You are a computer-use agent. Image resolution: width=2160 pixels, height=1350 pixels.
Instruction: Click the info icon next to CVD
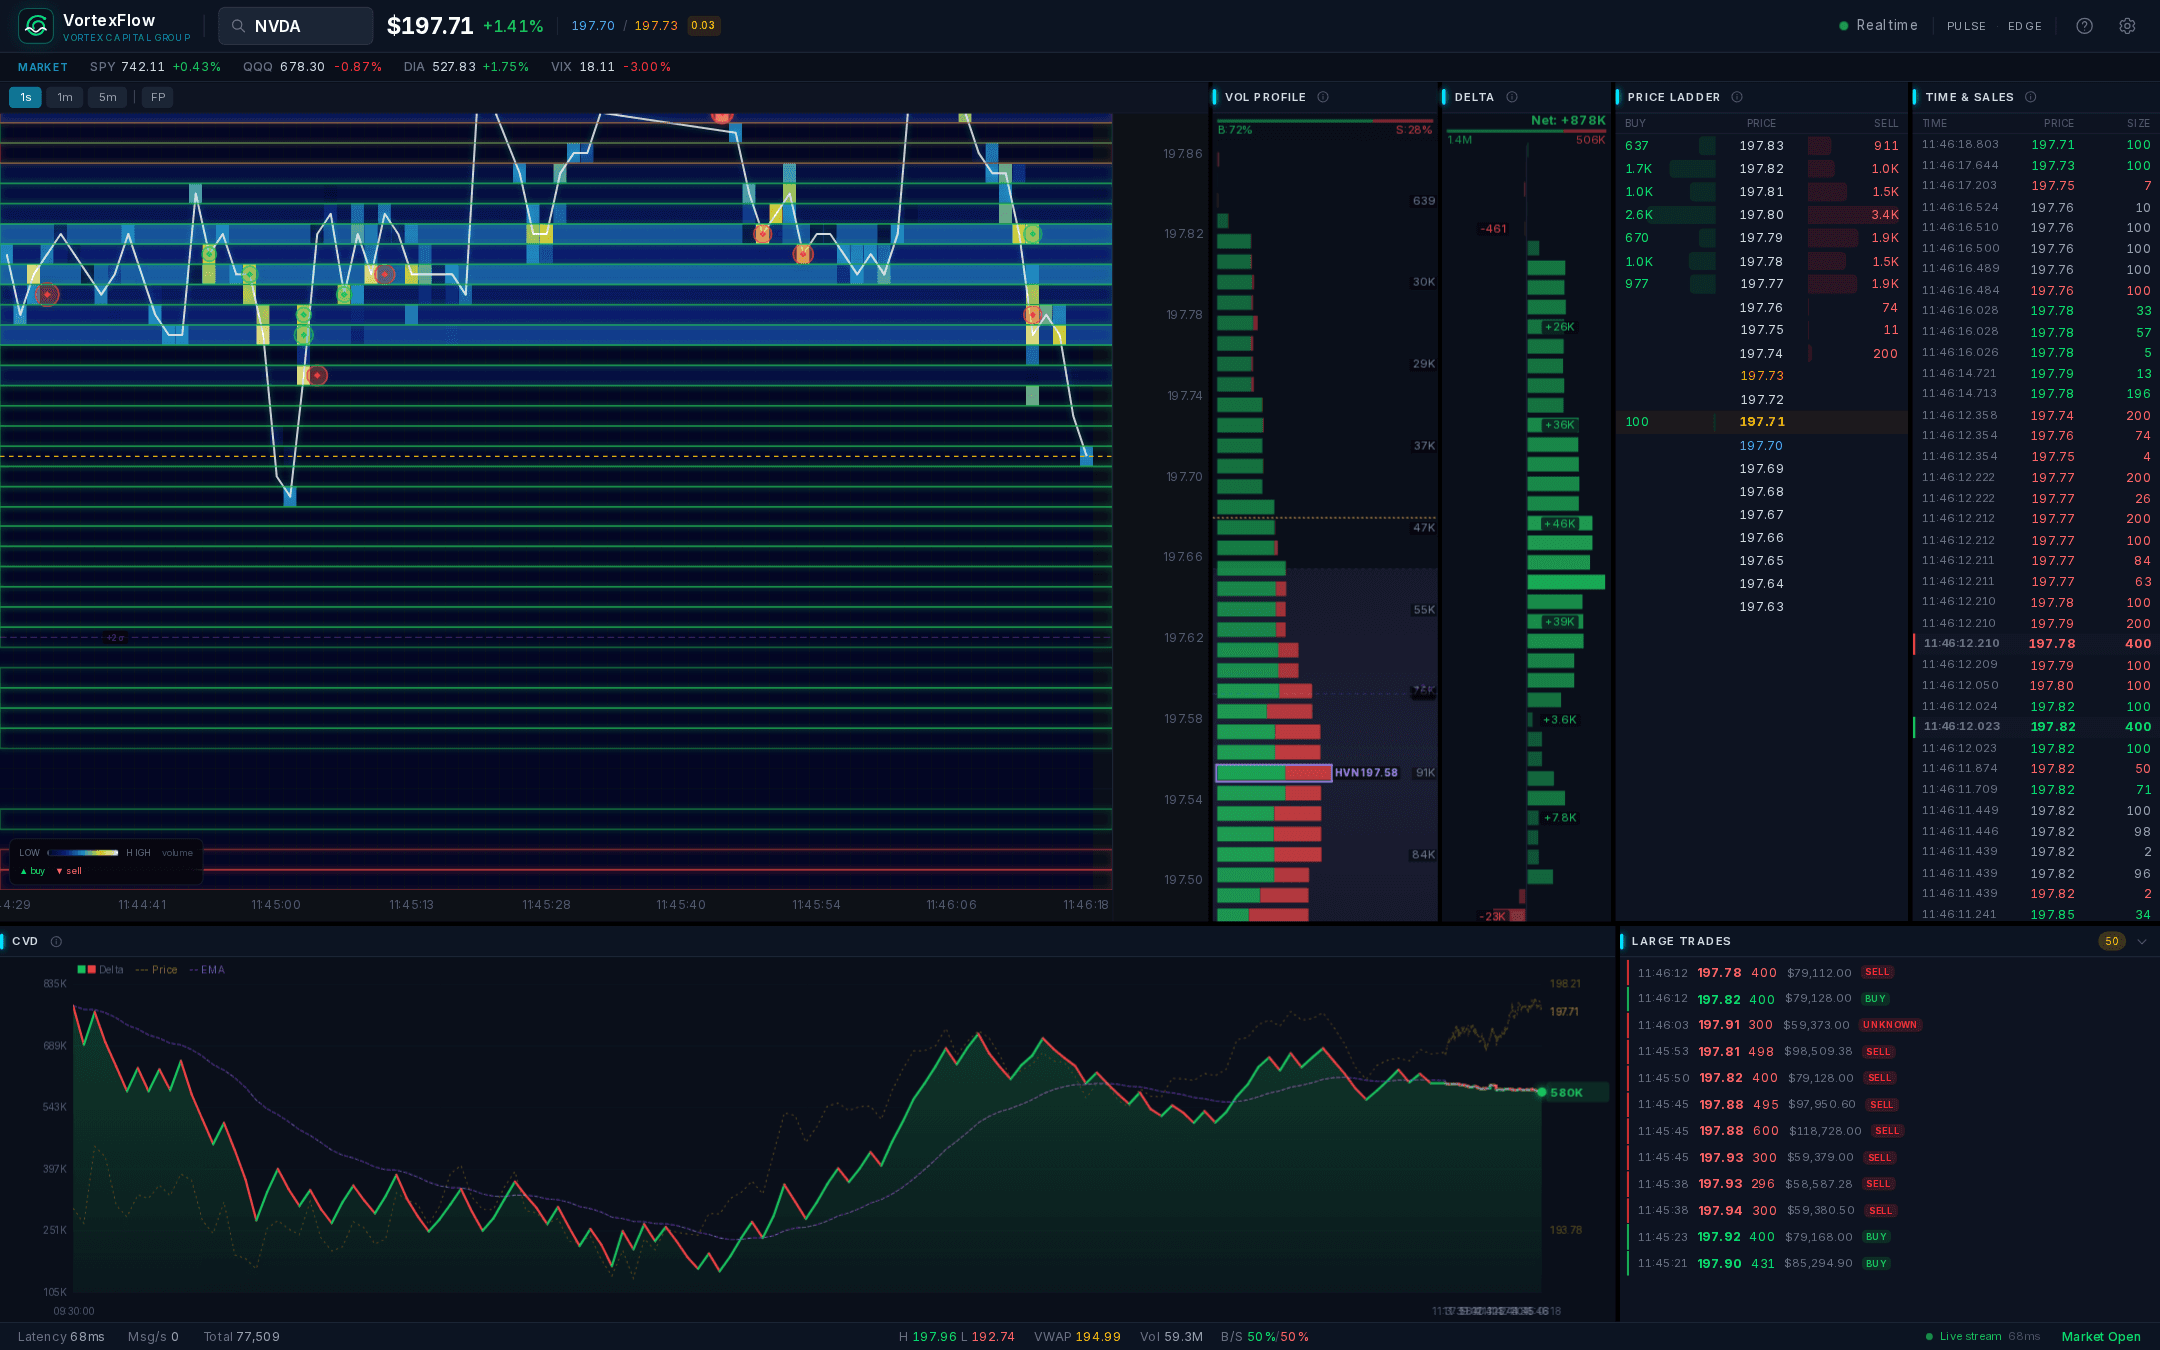(56, 941)
